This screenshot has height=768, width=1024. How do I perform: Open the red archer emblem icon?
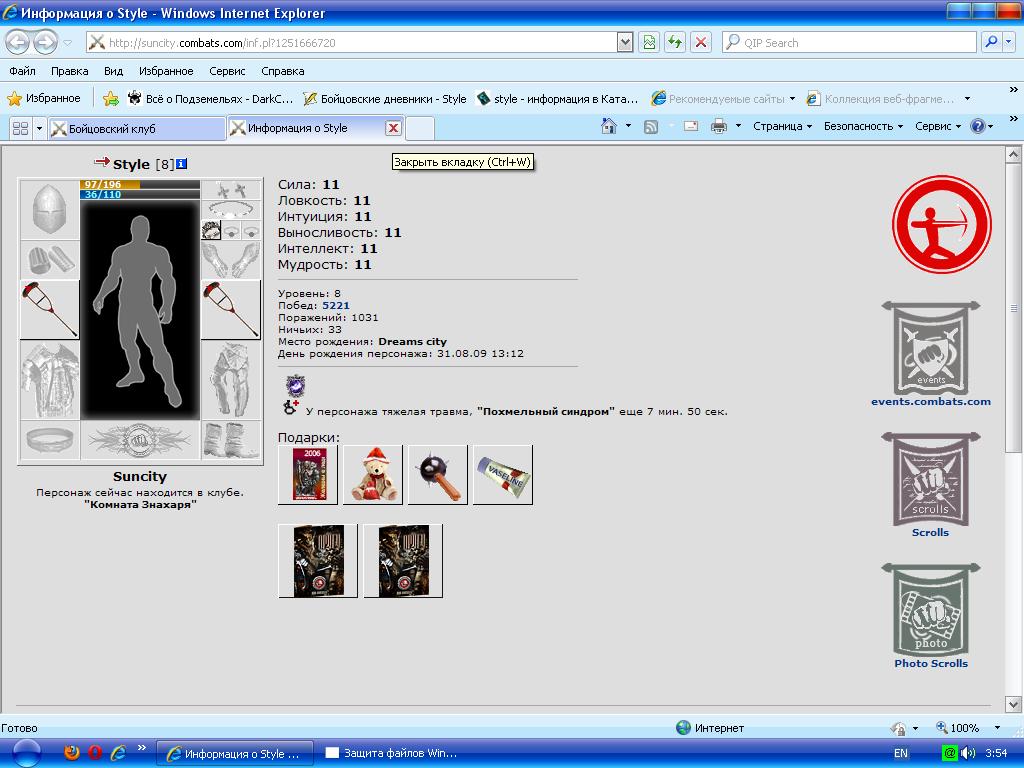[942, 224]
